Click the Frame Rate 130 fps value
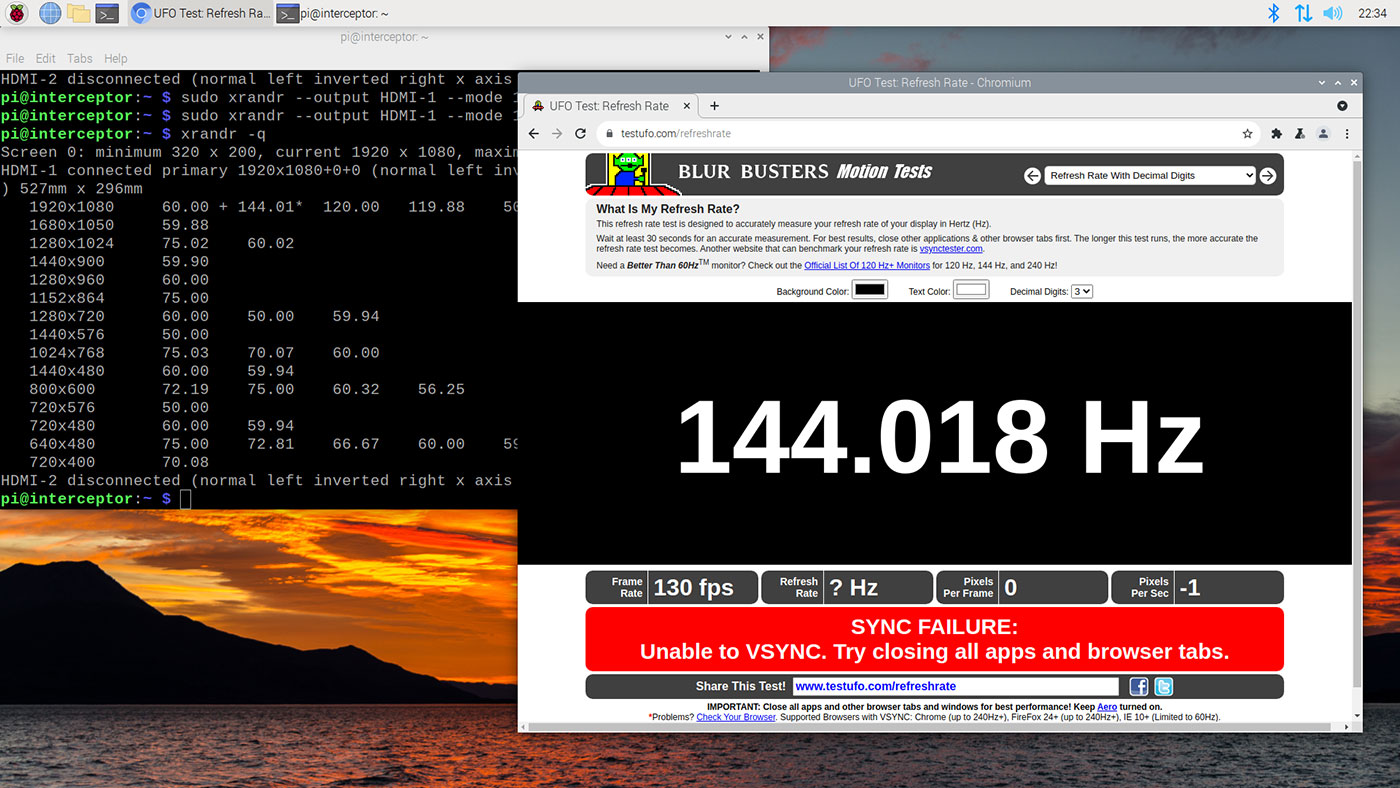Image resolution: width=1400 pixels, height=788 pixels. [693, 588]
